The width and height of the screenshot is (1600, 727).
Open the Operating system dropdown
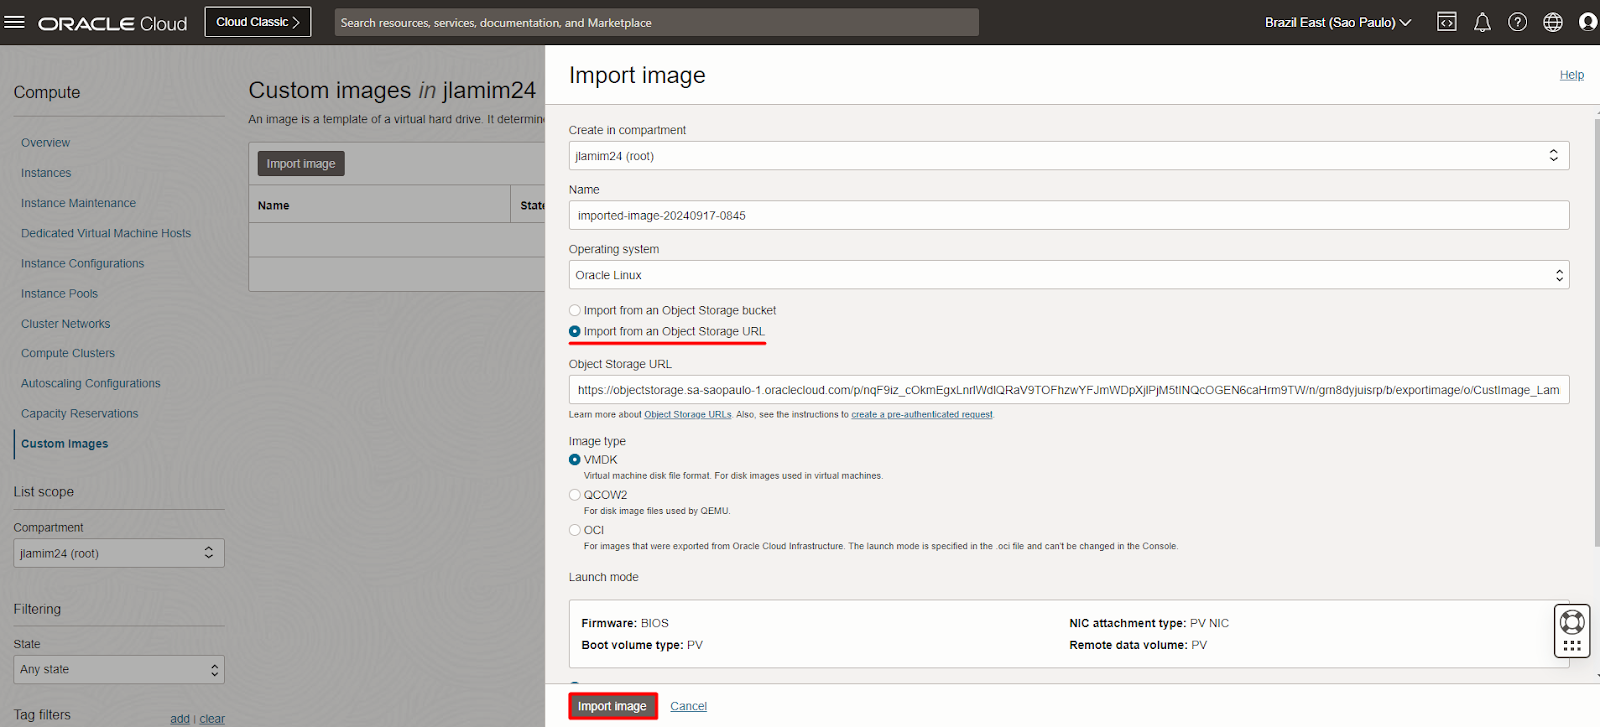(x=1069, y=275)
